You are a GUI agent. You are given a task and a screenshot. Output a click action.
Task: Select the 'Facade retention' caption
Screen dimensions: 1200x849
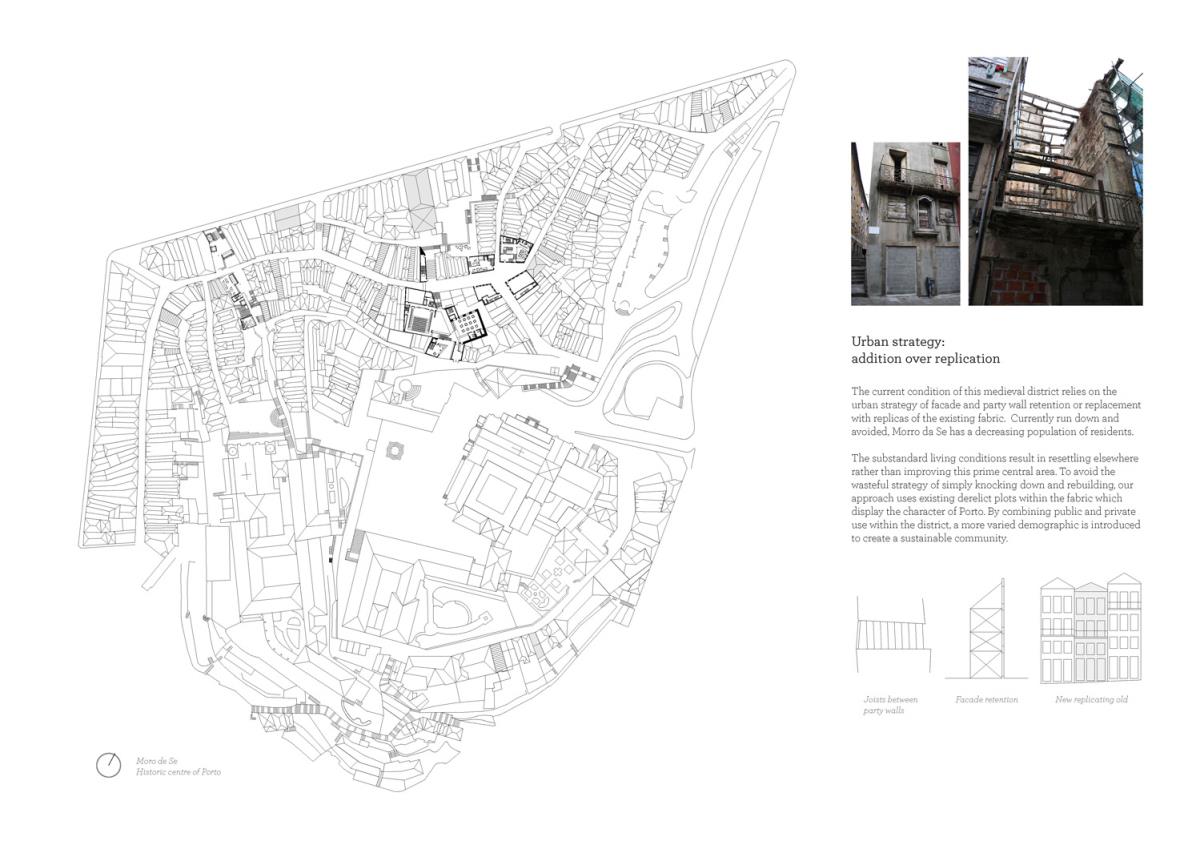coord(986,700)
